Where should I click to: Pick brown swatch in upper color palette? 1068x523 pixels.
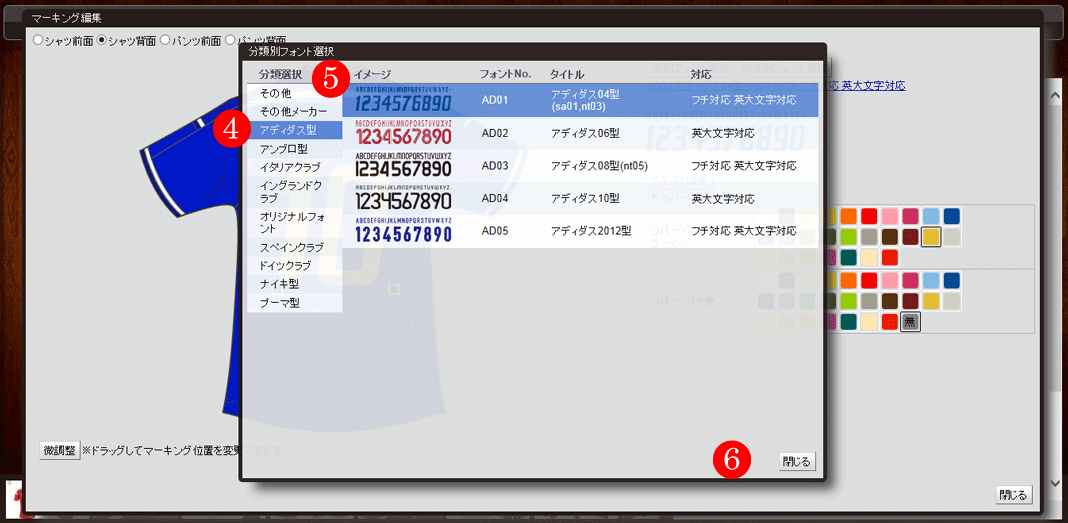pos(890,237)
